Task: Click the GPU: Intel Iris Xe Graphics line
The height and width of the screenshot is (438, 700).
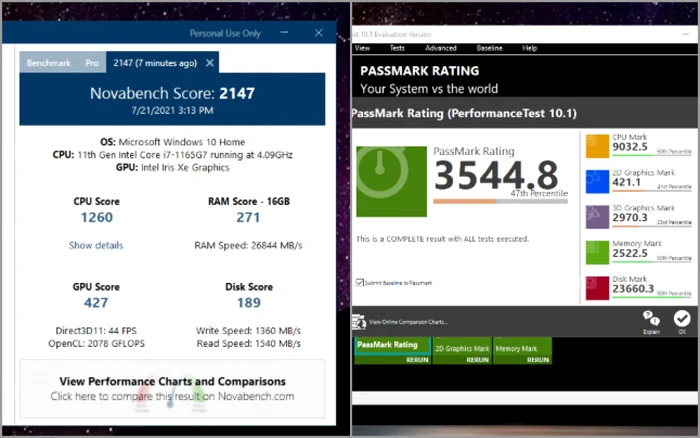Action: pos(172,167)
